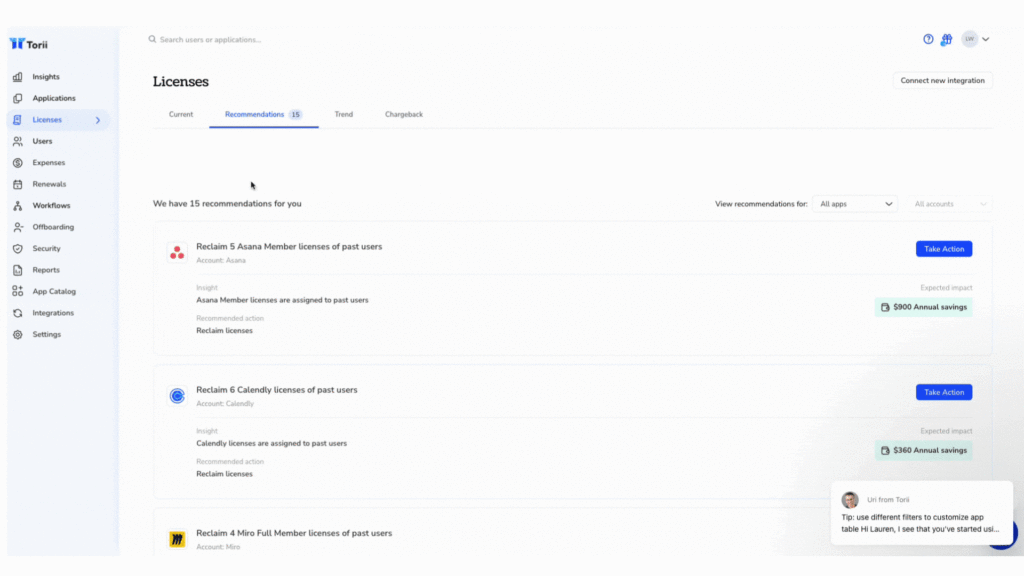Viewport: 1024px width, 576px height.
Task: Click the $360 Annual savings badge
Action: coord(923,451)
